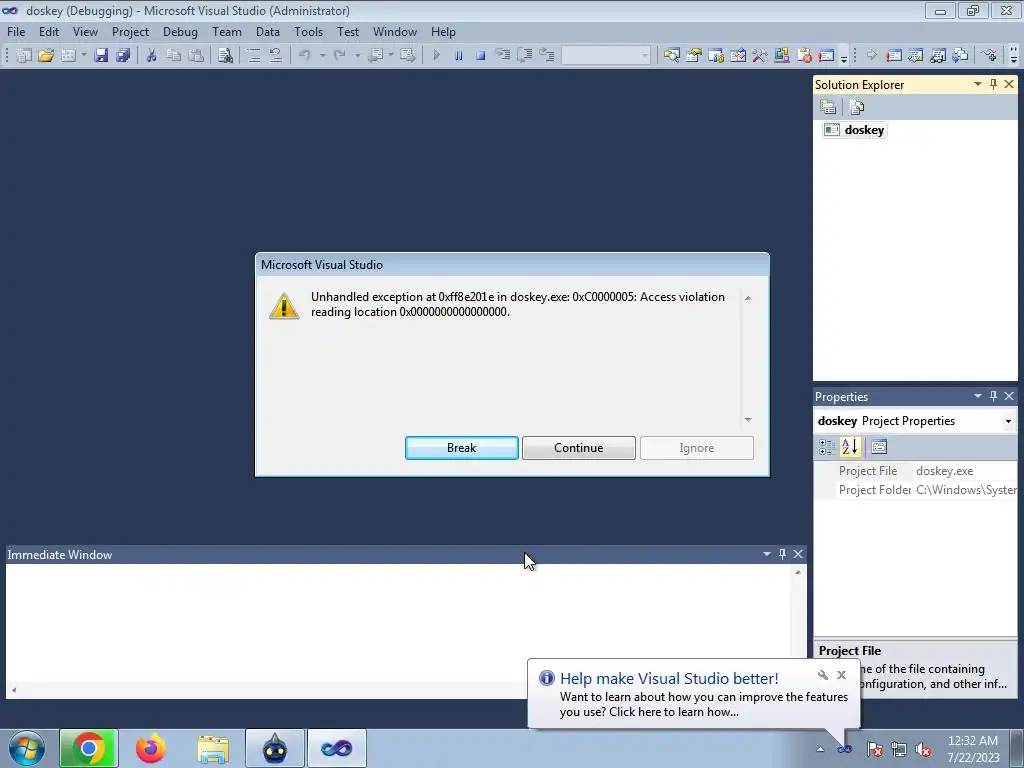Toggle auto-hide pin on Solution Explorer

coord(993,84)
